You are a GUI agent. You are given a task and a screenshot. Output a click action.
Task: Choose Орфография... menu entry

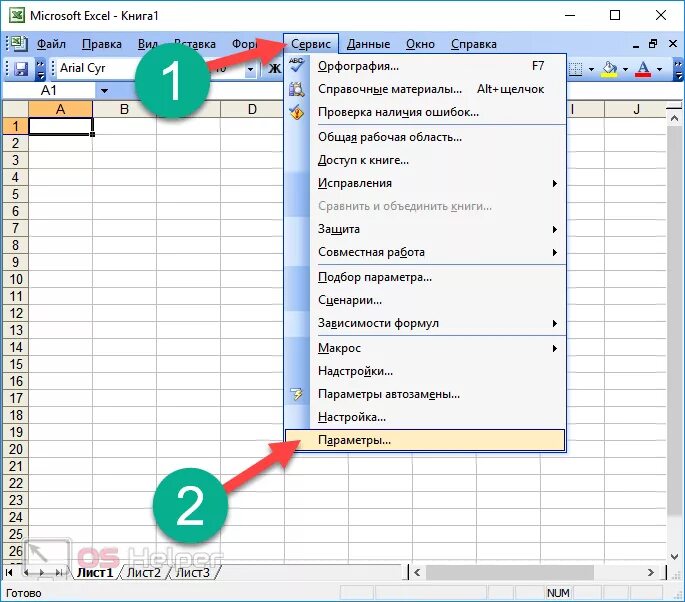point(425,66)
